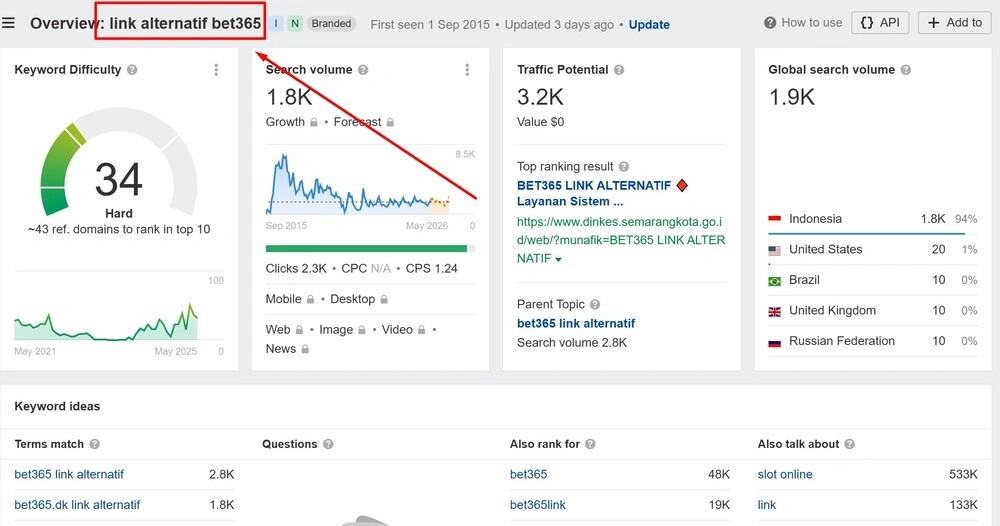Click the Also rank for column heading
This screenshot has height=526, width=1000.
(545, 444)
